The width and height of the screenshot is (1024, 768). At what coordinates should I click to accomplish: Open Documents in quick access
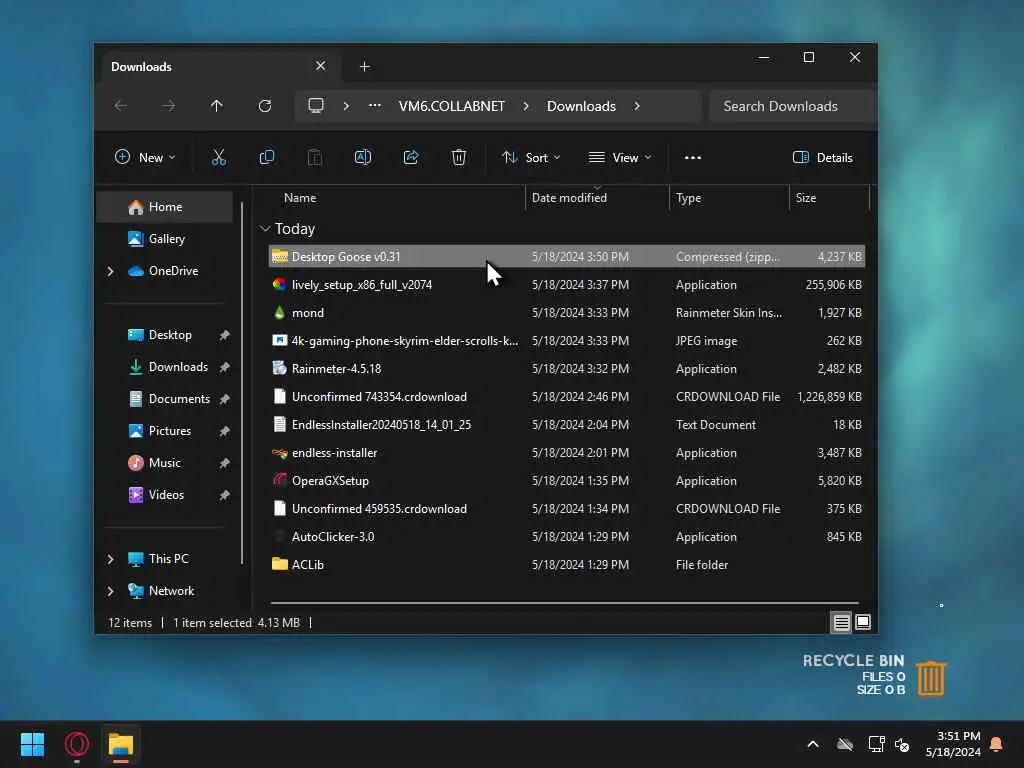tap(179, 399)
